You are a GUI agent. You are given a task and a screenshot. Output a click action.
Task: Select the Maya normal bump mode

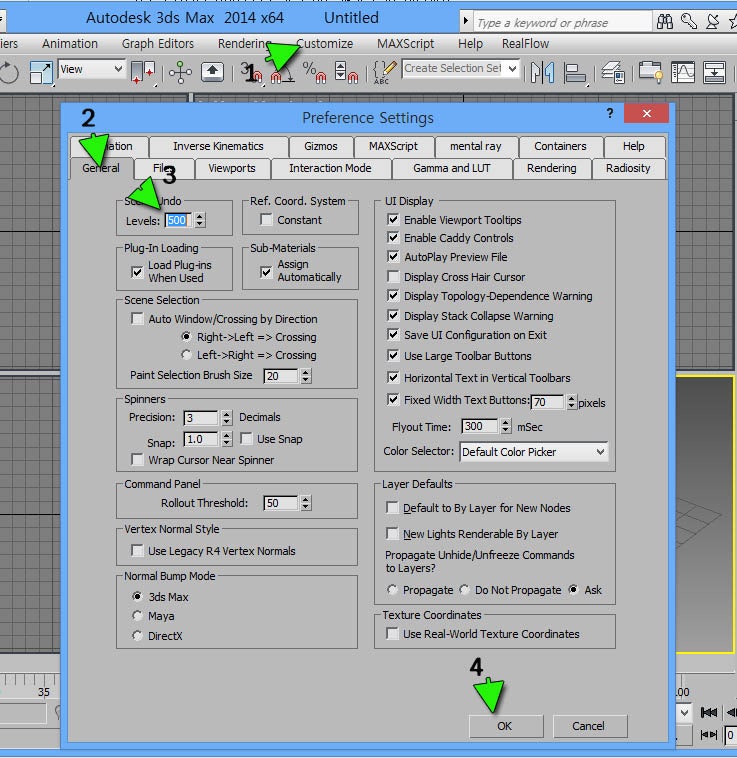click(x=137, y=616)
